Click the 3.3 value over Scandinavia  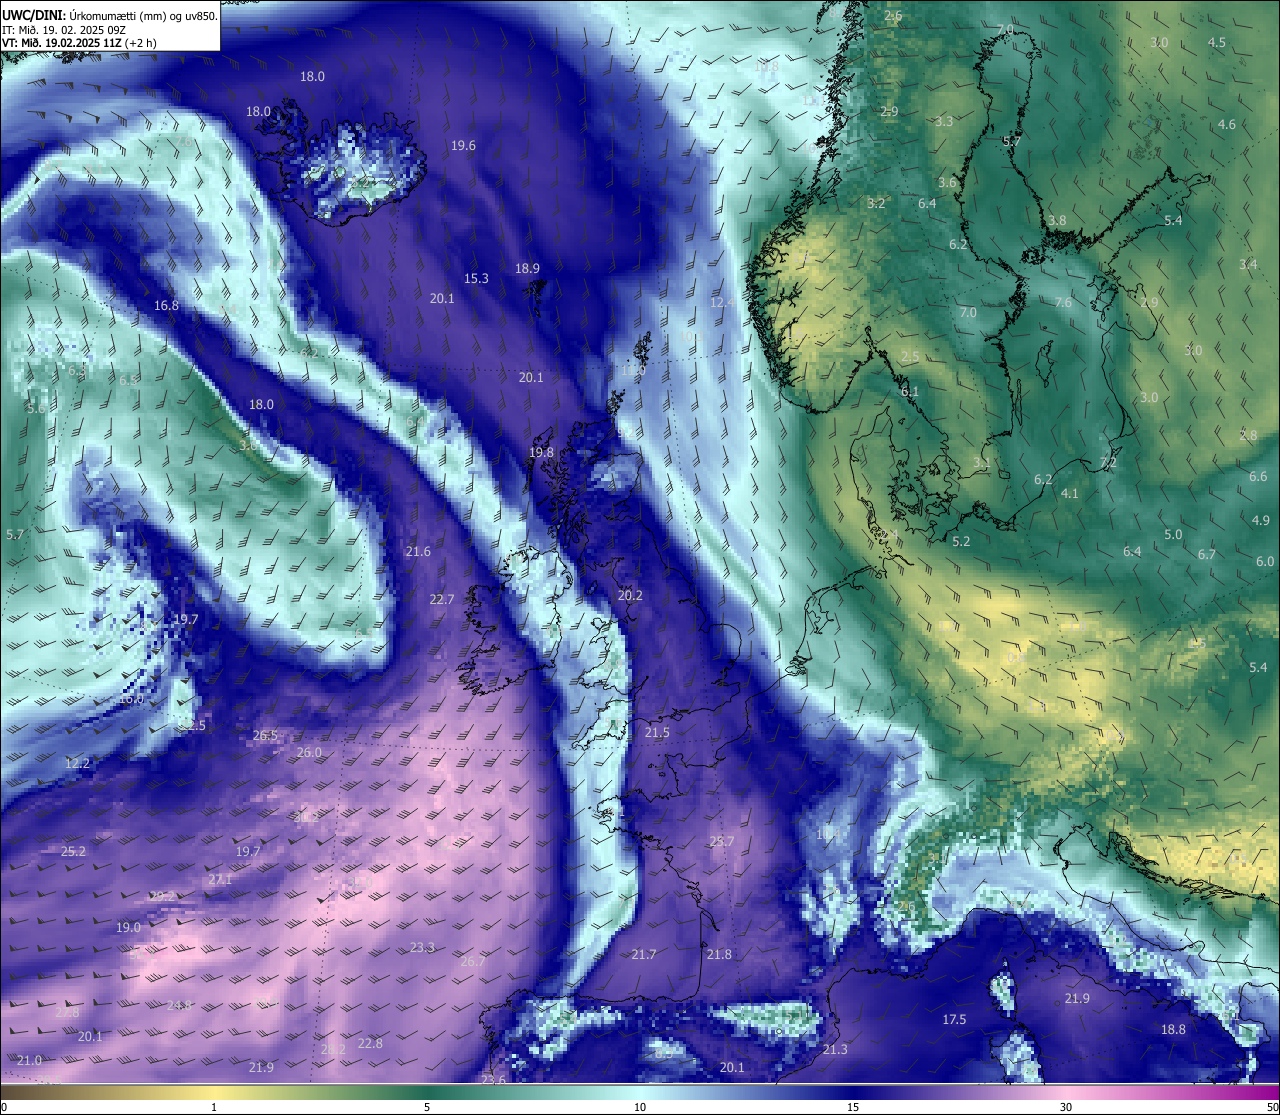944,121
